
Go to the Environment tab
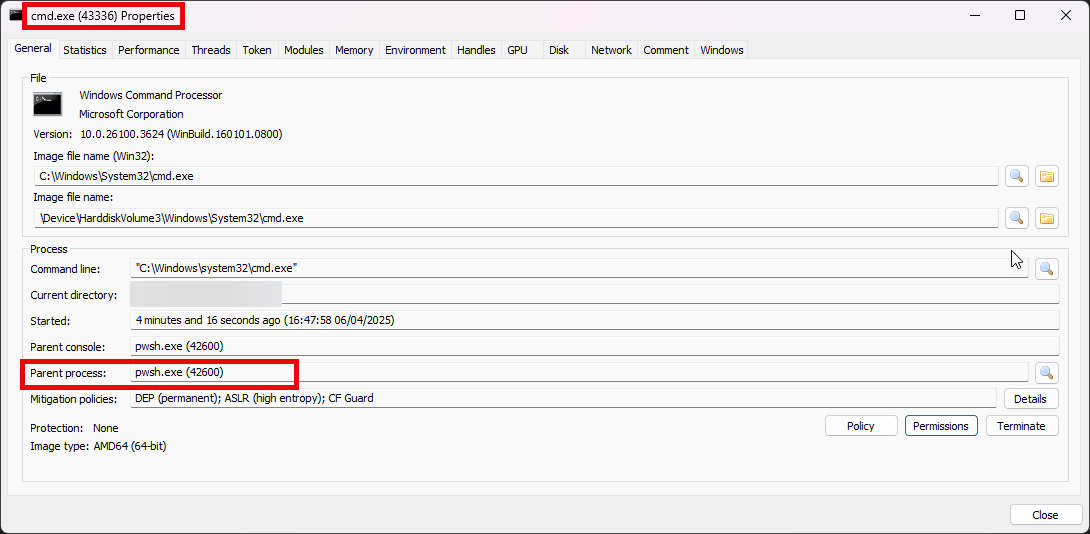click(x=414, y=50)
